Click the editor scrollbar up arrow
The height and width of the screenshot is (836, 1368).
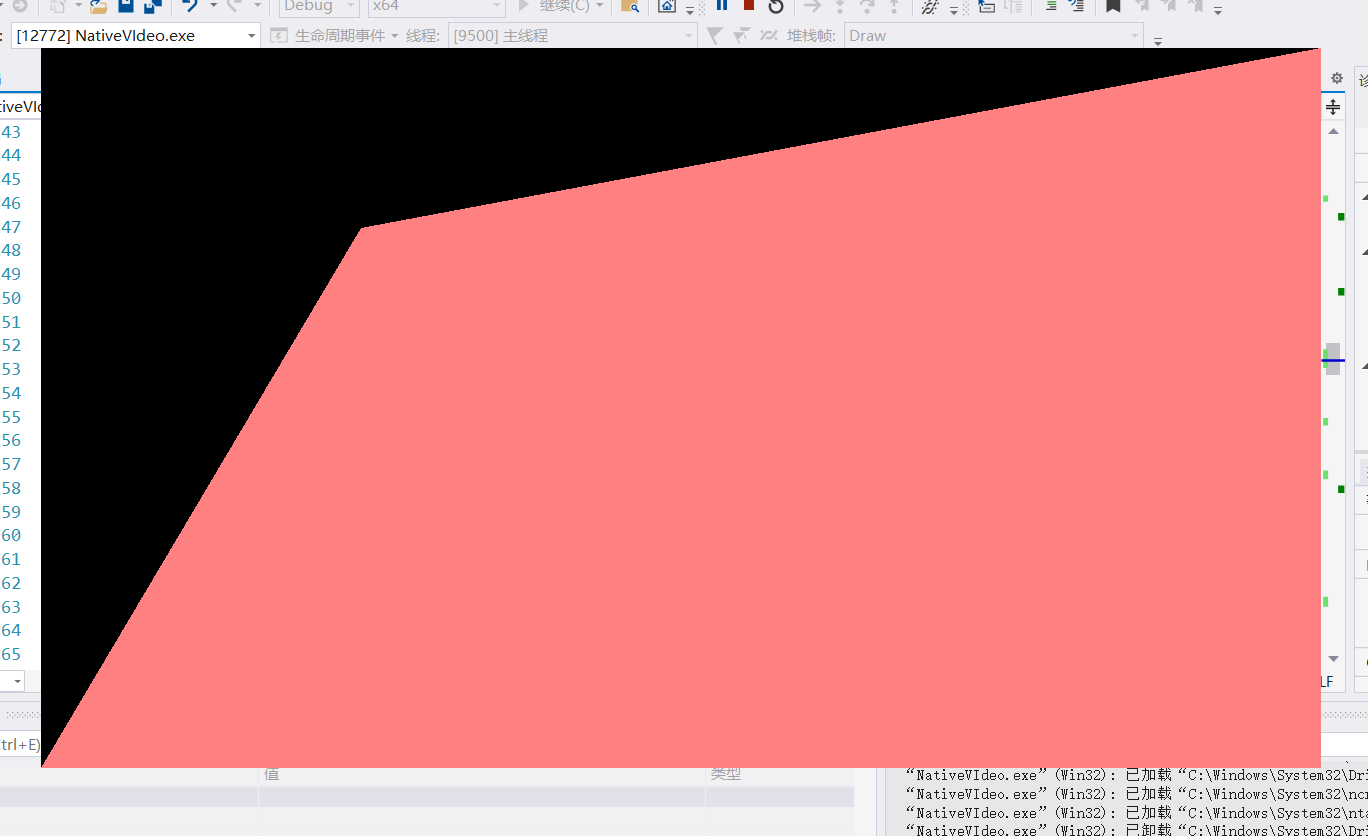[1333, 131]
